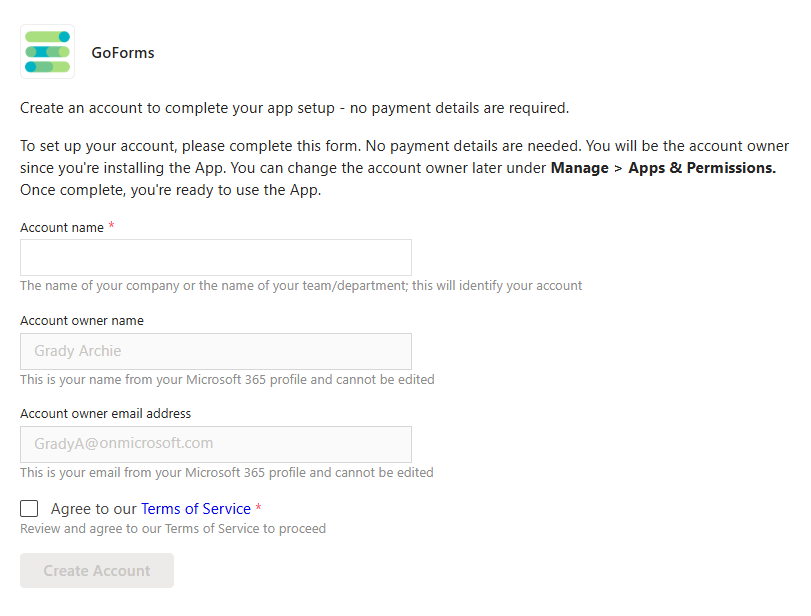811x616 pixels.
Task: Click the company or team name hint text
Action: (x=300, y=286)
